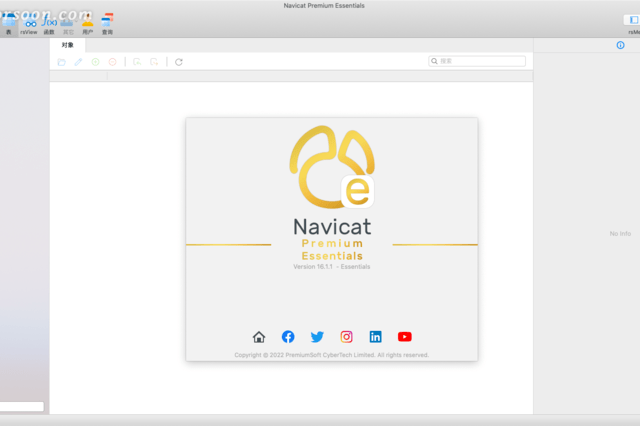Select the Objects (对象) tab
The height and width of the screenshot is (426, 640).
click(x=68, y=45)
